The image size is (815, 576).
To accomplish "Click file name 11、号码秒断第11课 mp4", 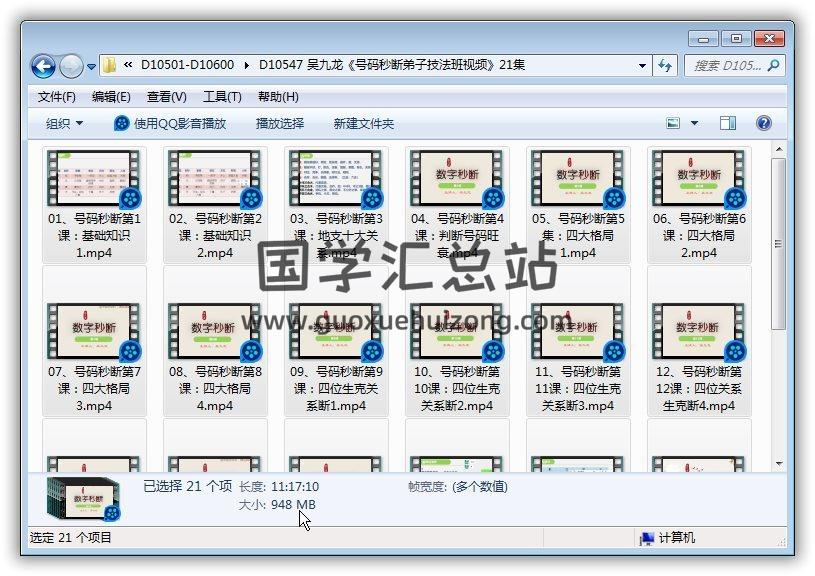I will point(578,388).
